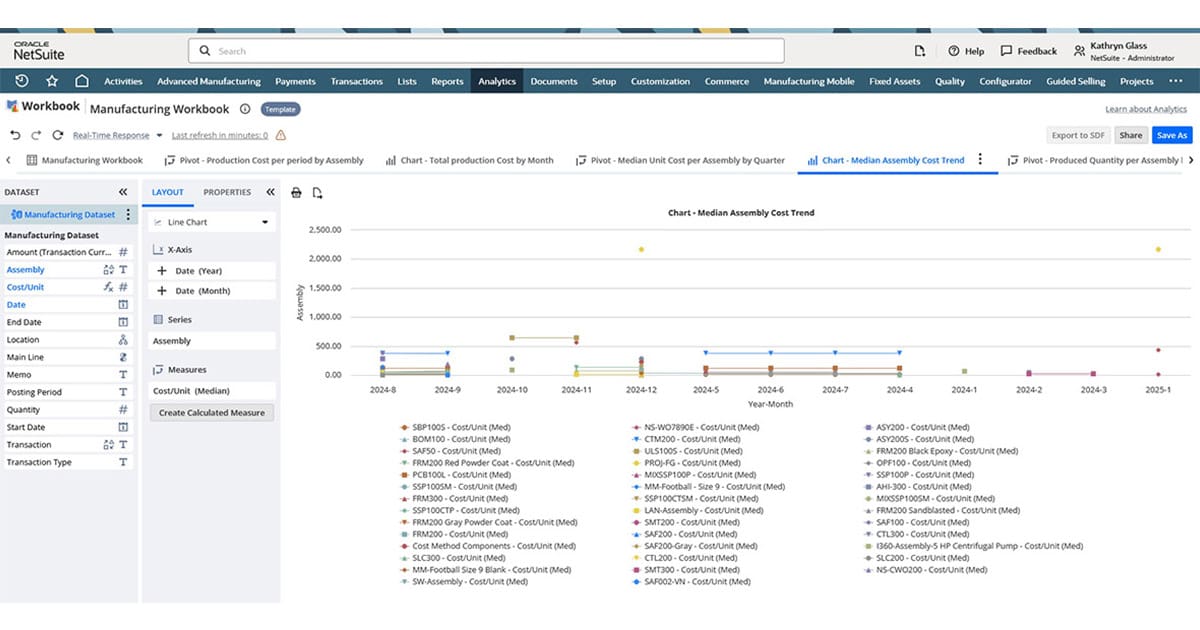Collapse the DATASET panel

coord(122,192)
